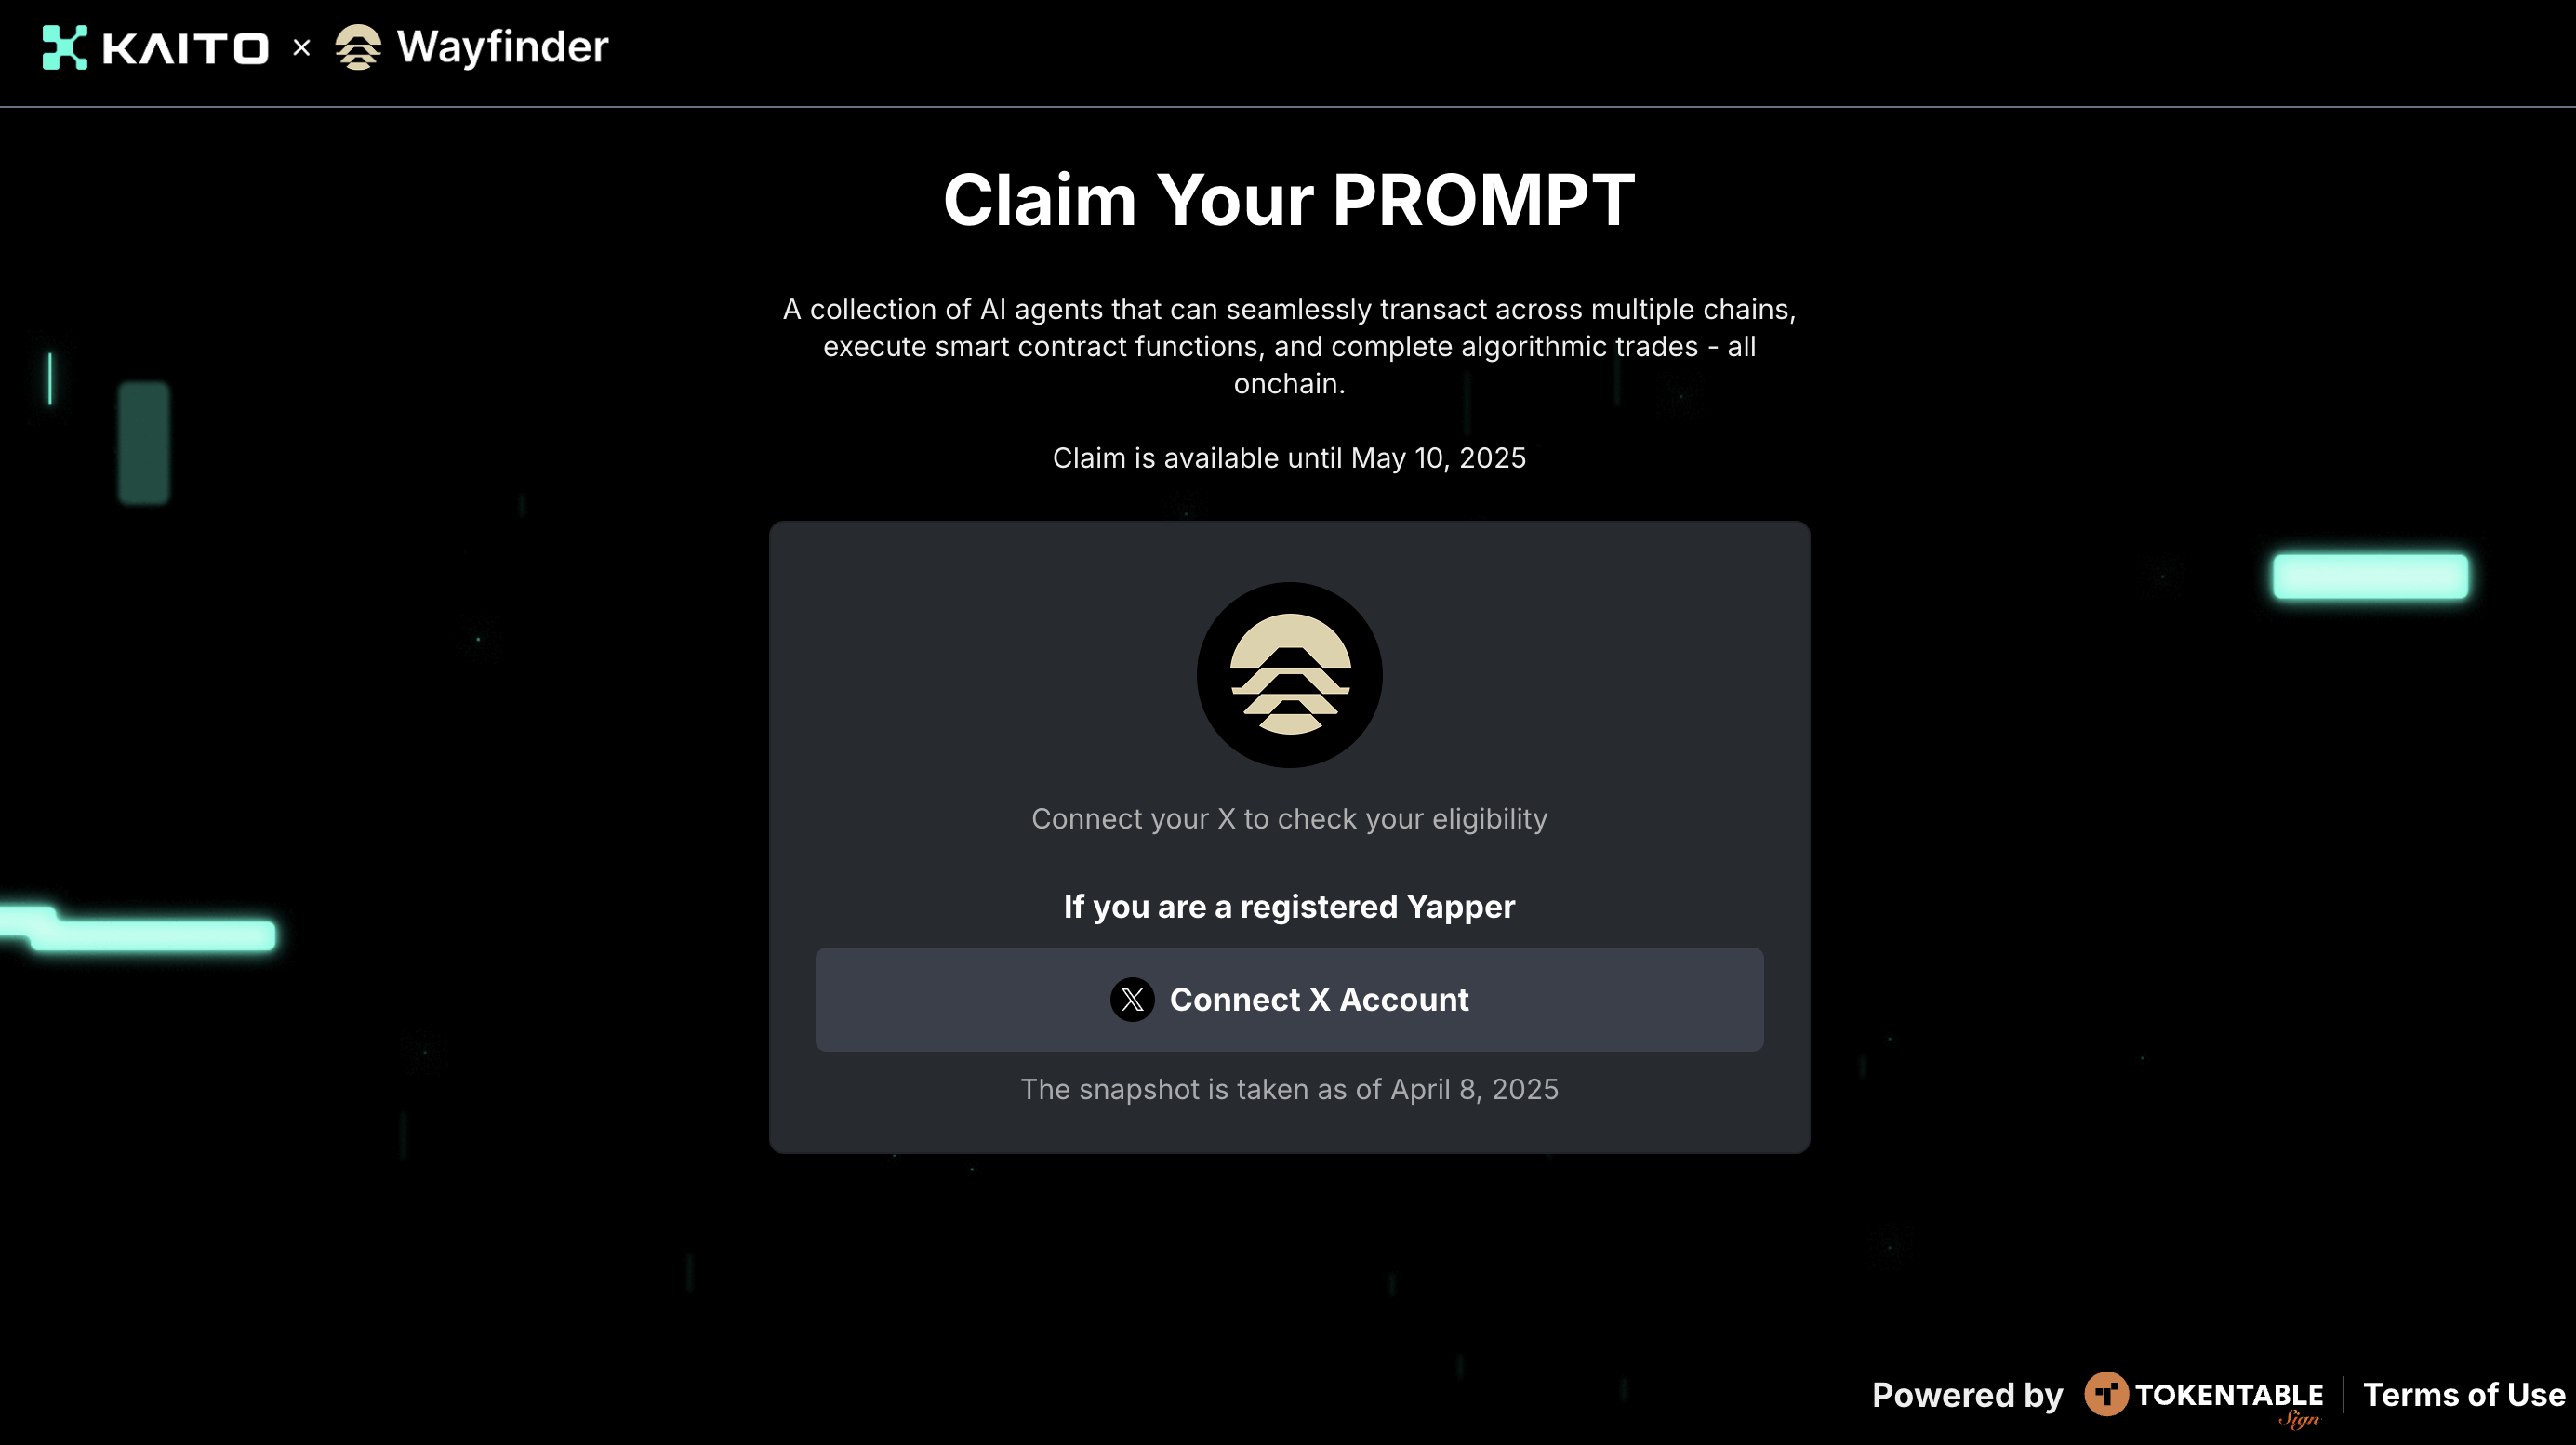Click the orange TokenTable logo icon
The height and width of the screenshot is (1445, 2576).
[x=2106, y=1393]
